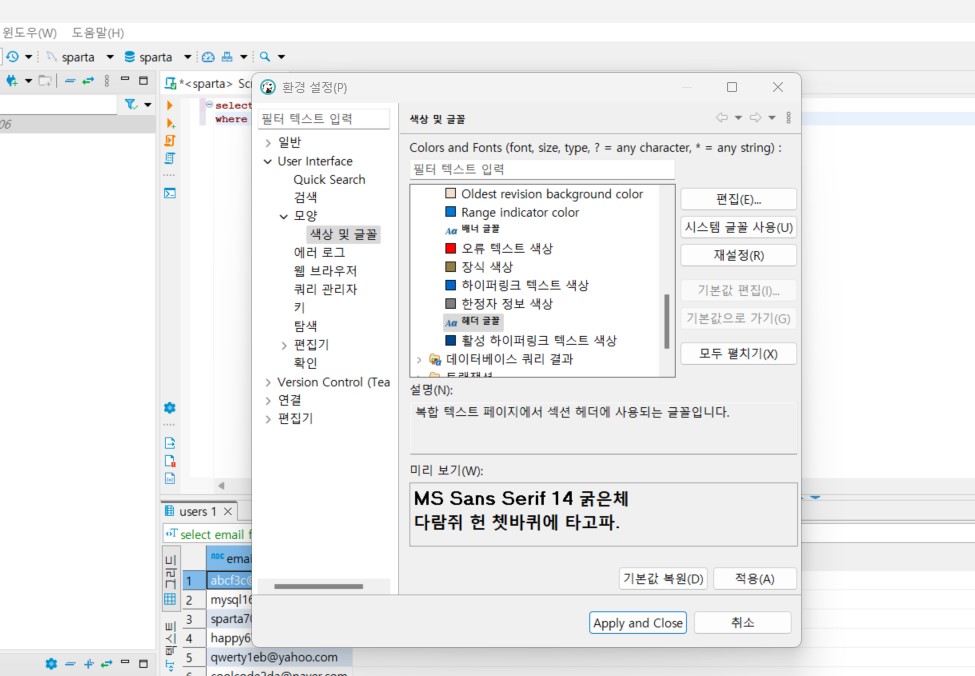Image resolution: width=975 pixels, height=676 pixels.
Task: Click the 기본값 복원(D) button
Action: [x=663, y=579]
